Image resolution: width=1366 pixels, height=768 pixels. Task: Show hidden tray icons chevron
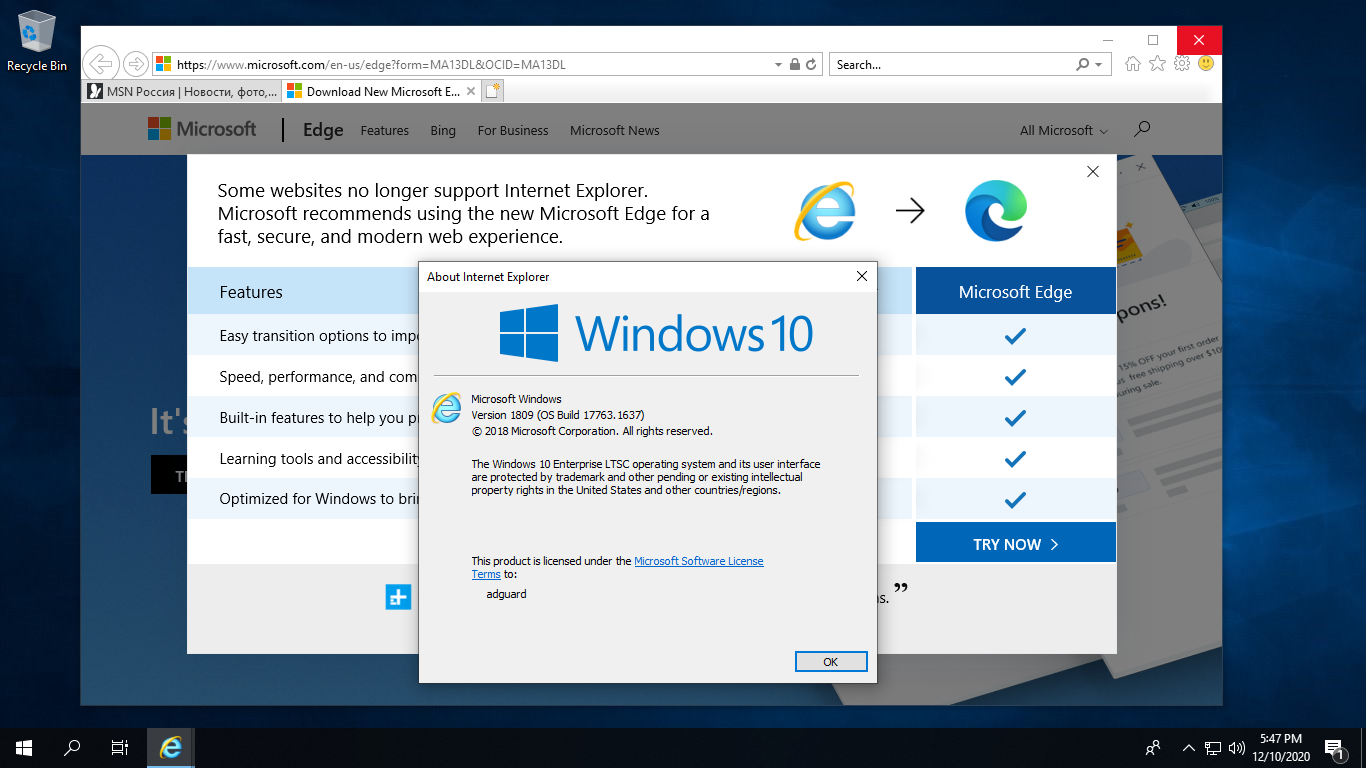pyautogui.click(x=1188, y=747)
